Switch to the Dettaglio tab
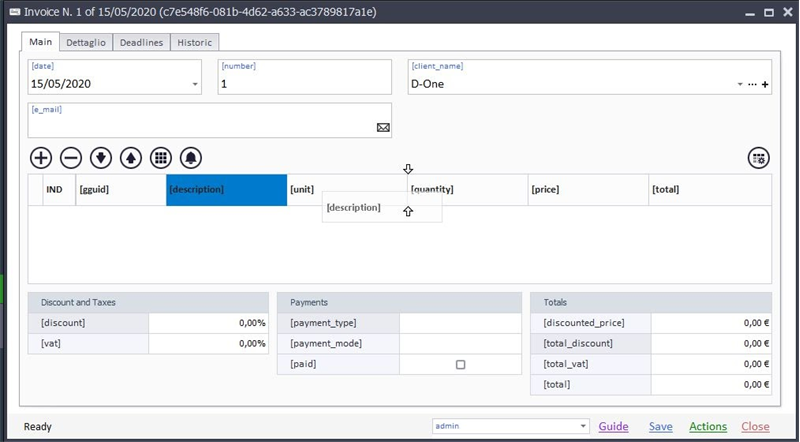The height and width of the screenshot is (442, 800). 86,43
